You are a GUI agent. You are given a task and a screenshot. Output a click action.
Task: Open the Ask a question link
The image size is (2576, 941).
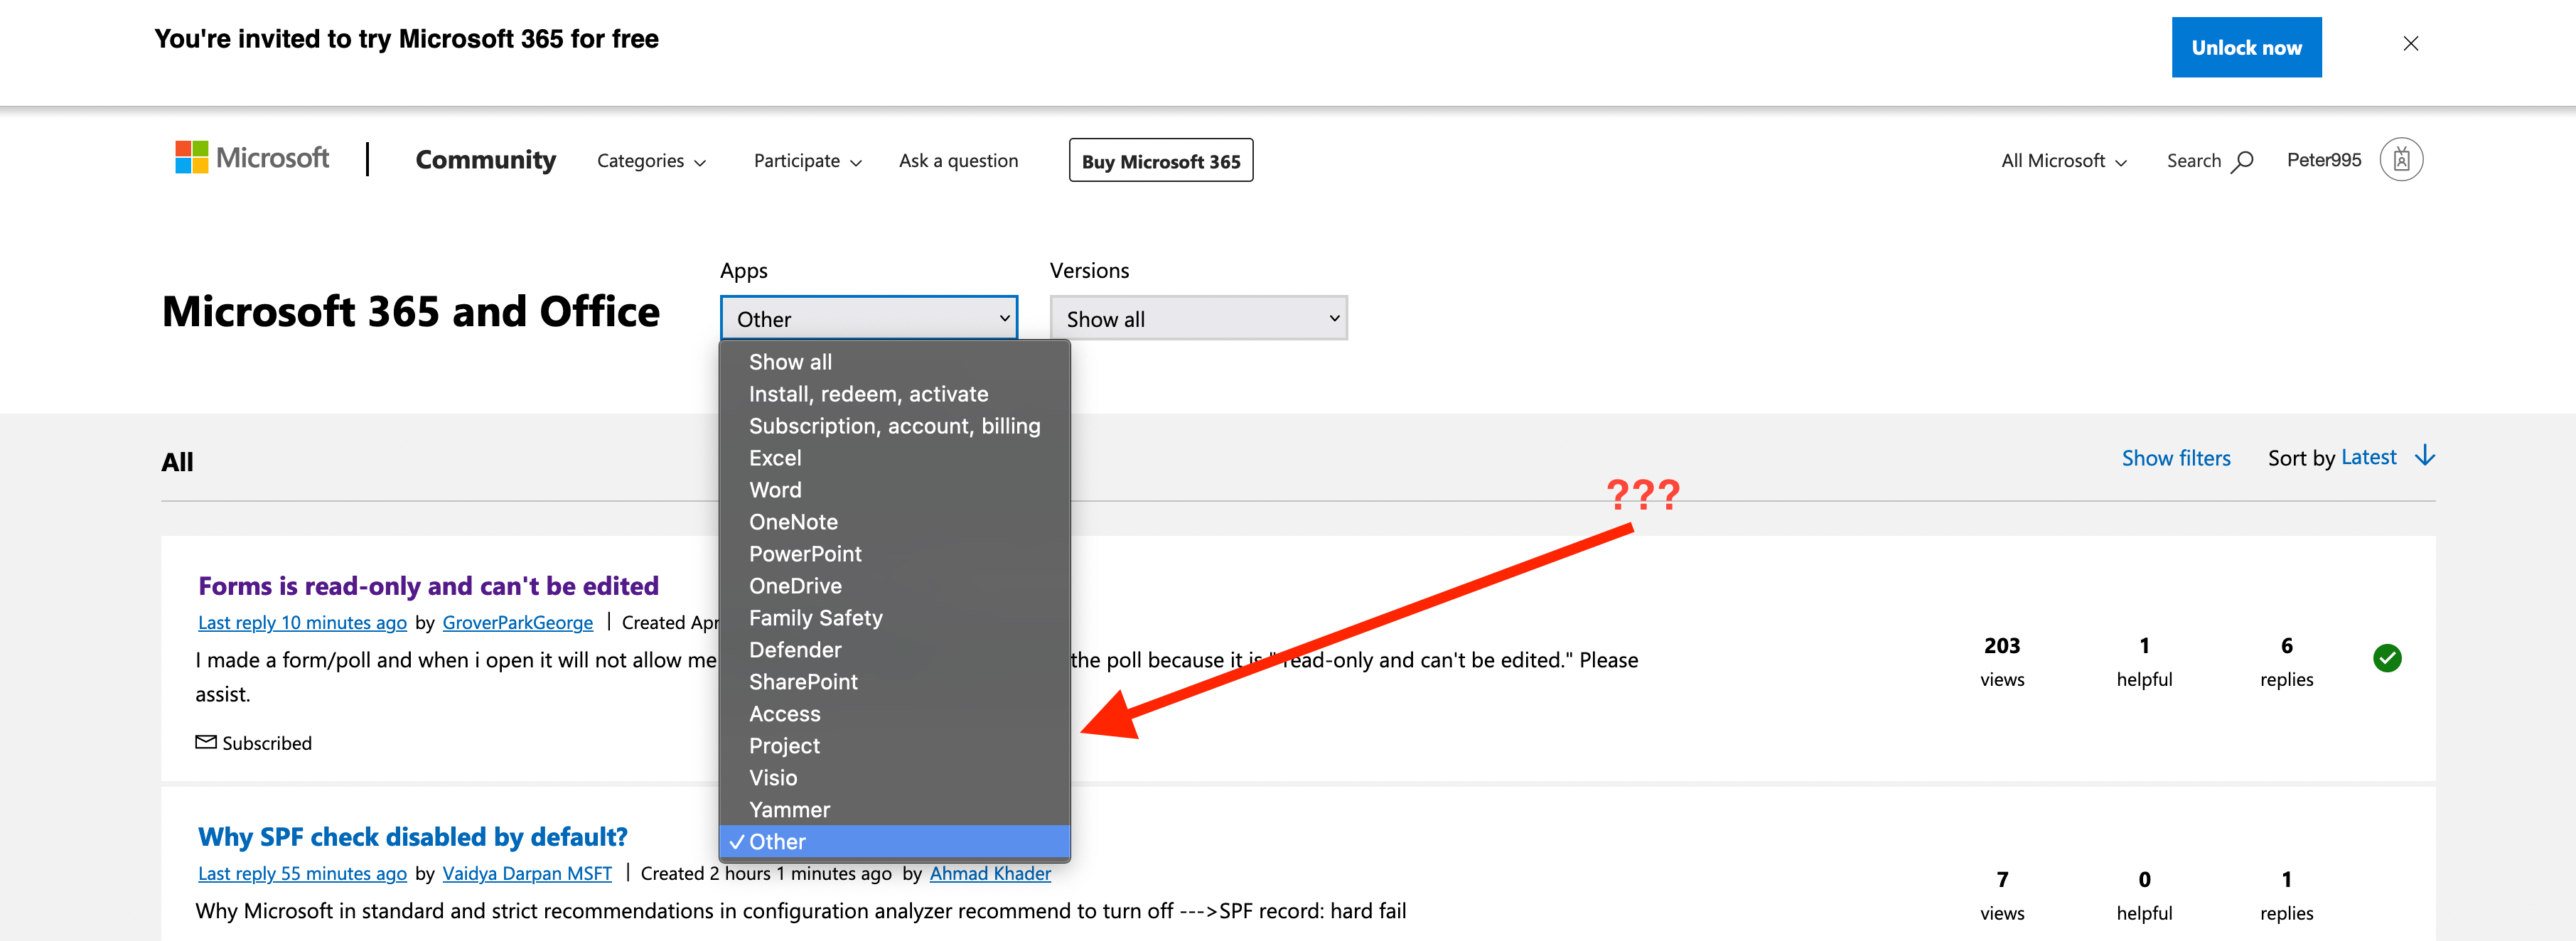point(958,161)
